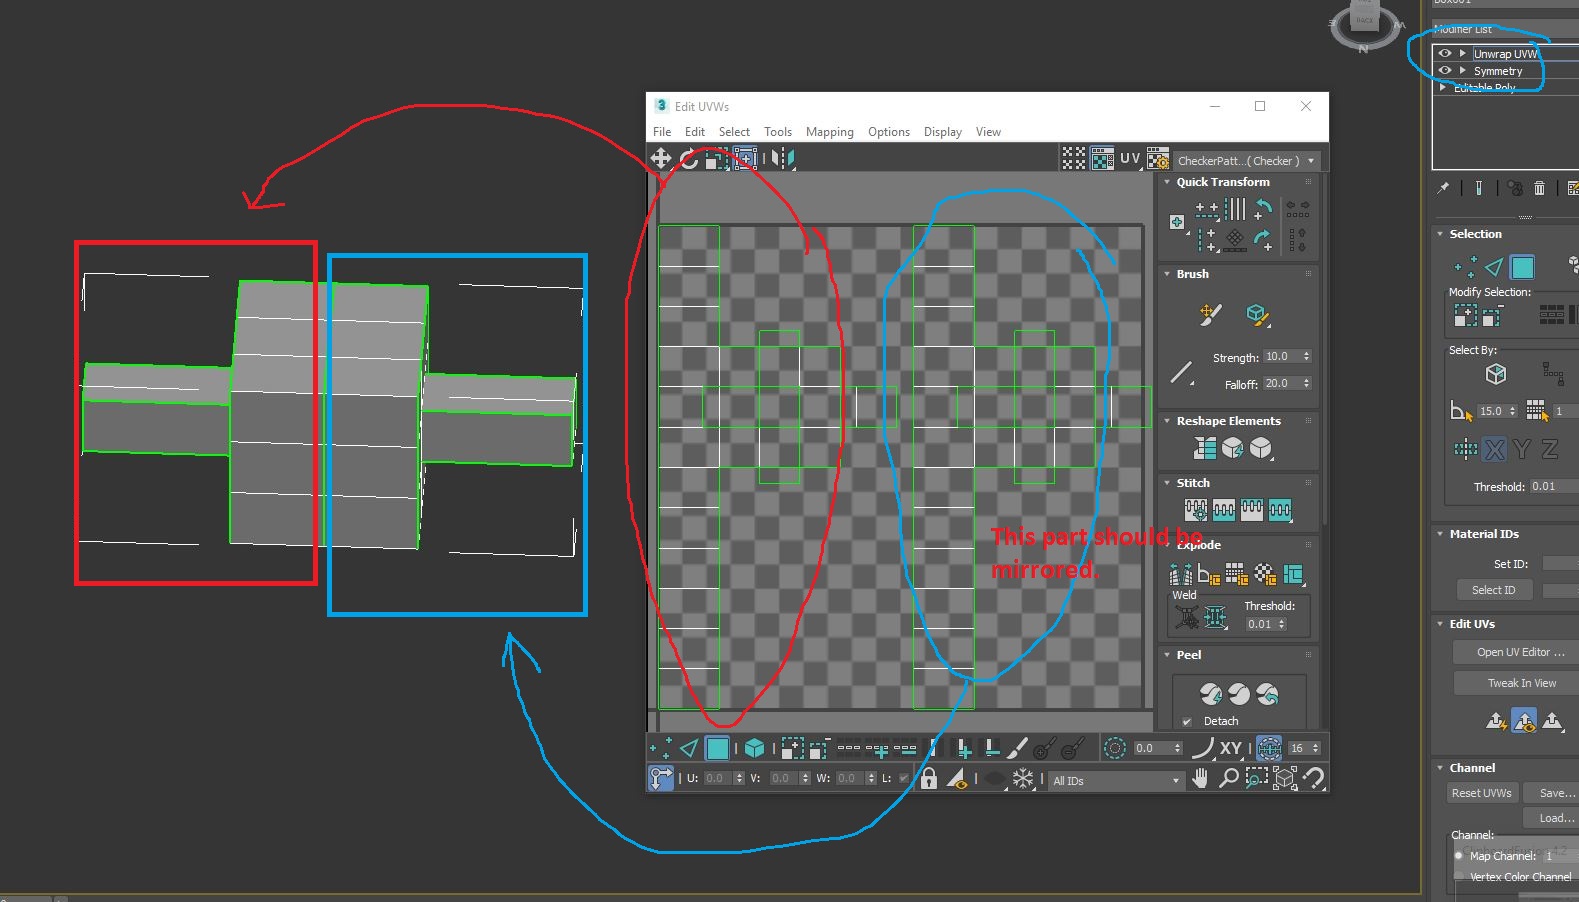
Task: Click the Pan hand tool
Action: [1200, 778]
